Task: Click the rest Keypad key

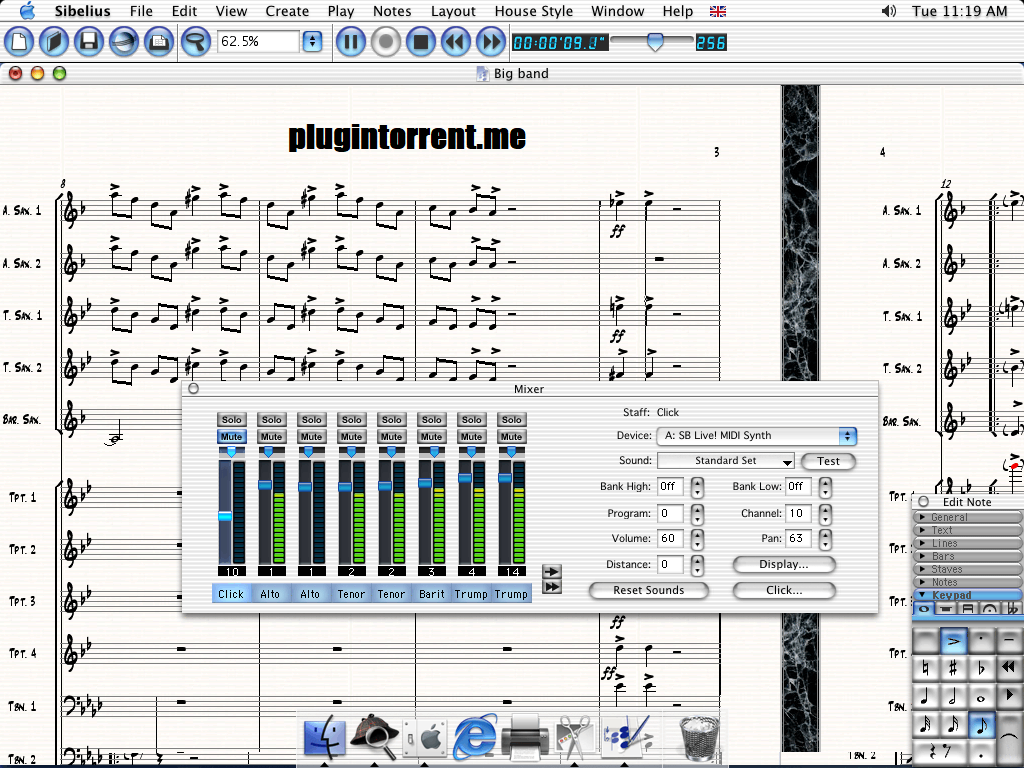Action: coord(939,752)
